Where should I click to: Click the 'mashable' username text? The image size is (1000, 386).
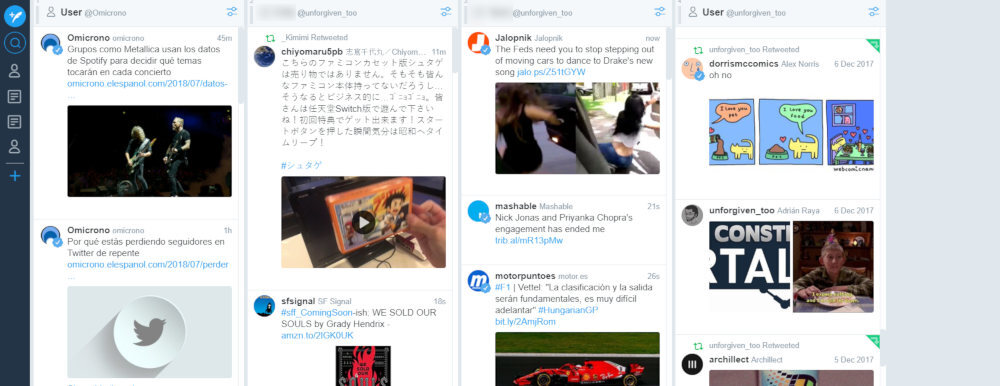[515, 206]
